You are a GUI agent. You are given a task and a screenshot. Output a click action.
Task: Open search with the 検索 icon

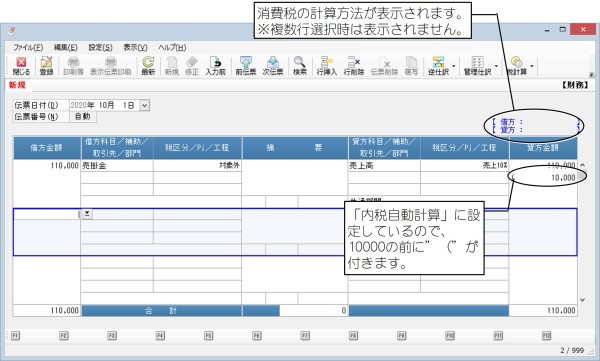pyautogui.click(x=300, y=66)
